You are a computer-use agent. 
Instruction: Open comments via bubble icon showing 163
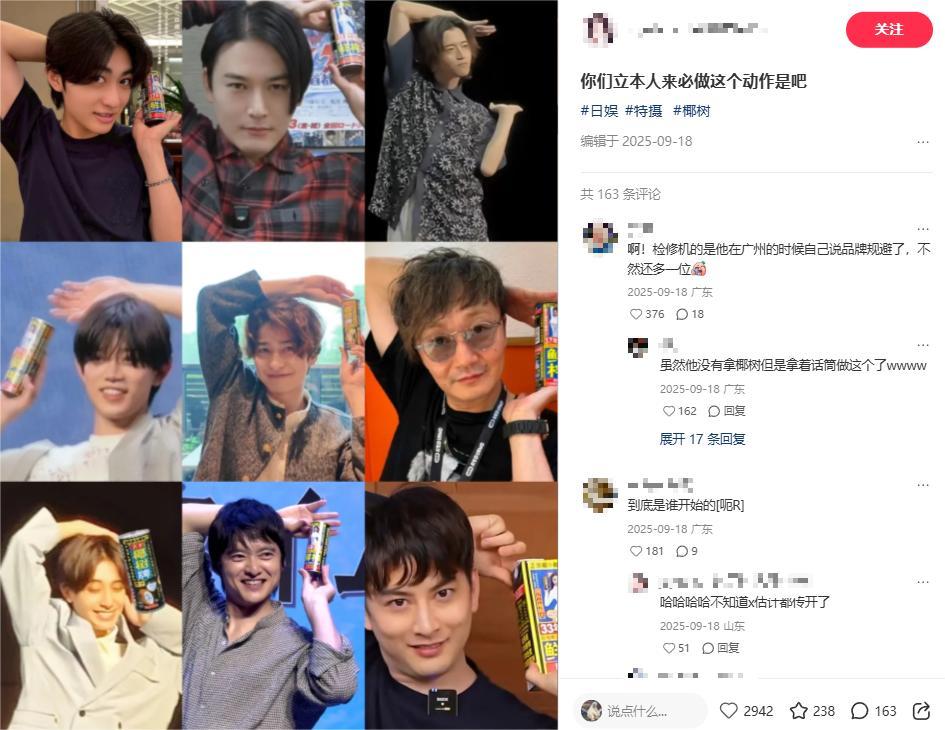859,711
